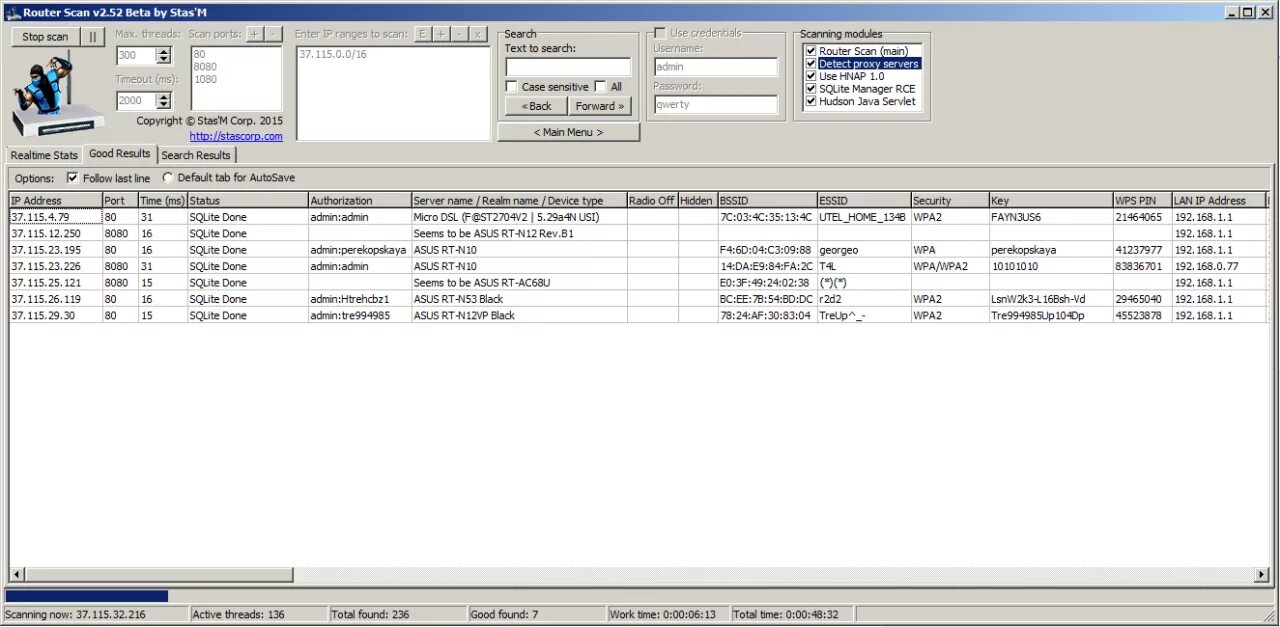Select Default tab for AutoSave radio
The height and width of the screenshot is (627, 1280).
[x=167, y=178]
